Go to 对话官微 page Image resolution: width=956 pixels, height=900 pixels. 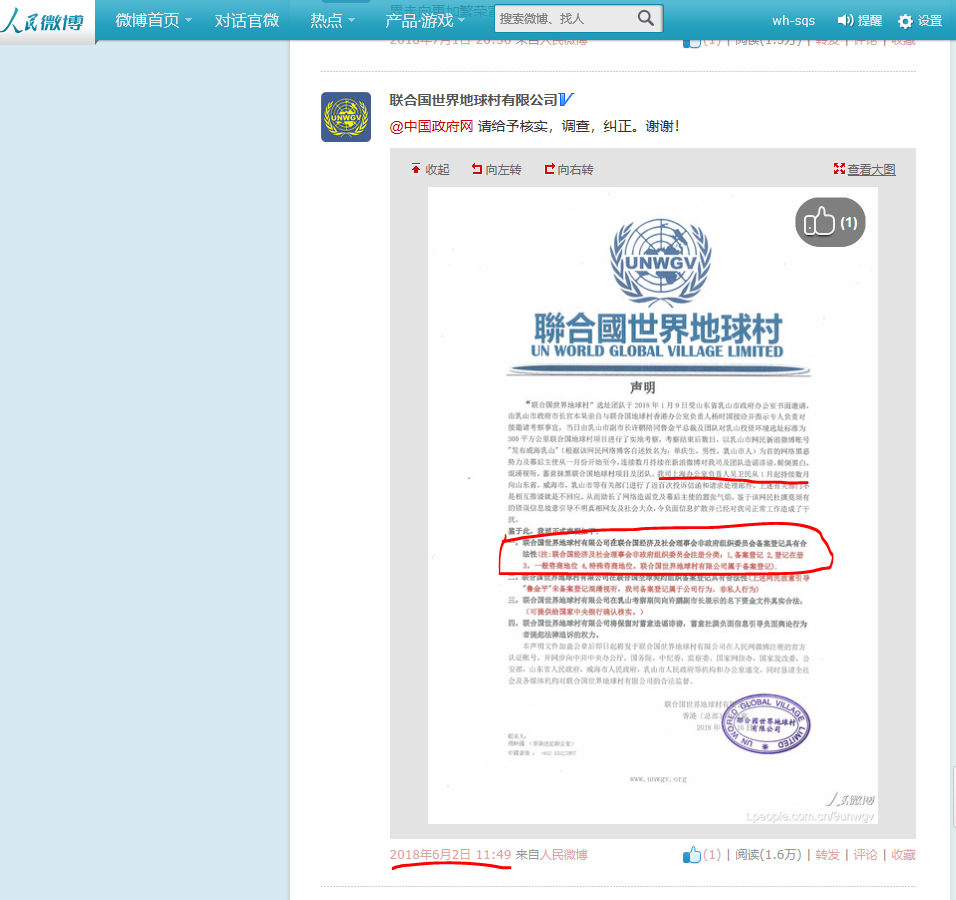click(x=247, y=21)
